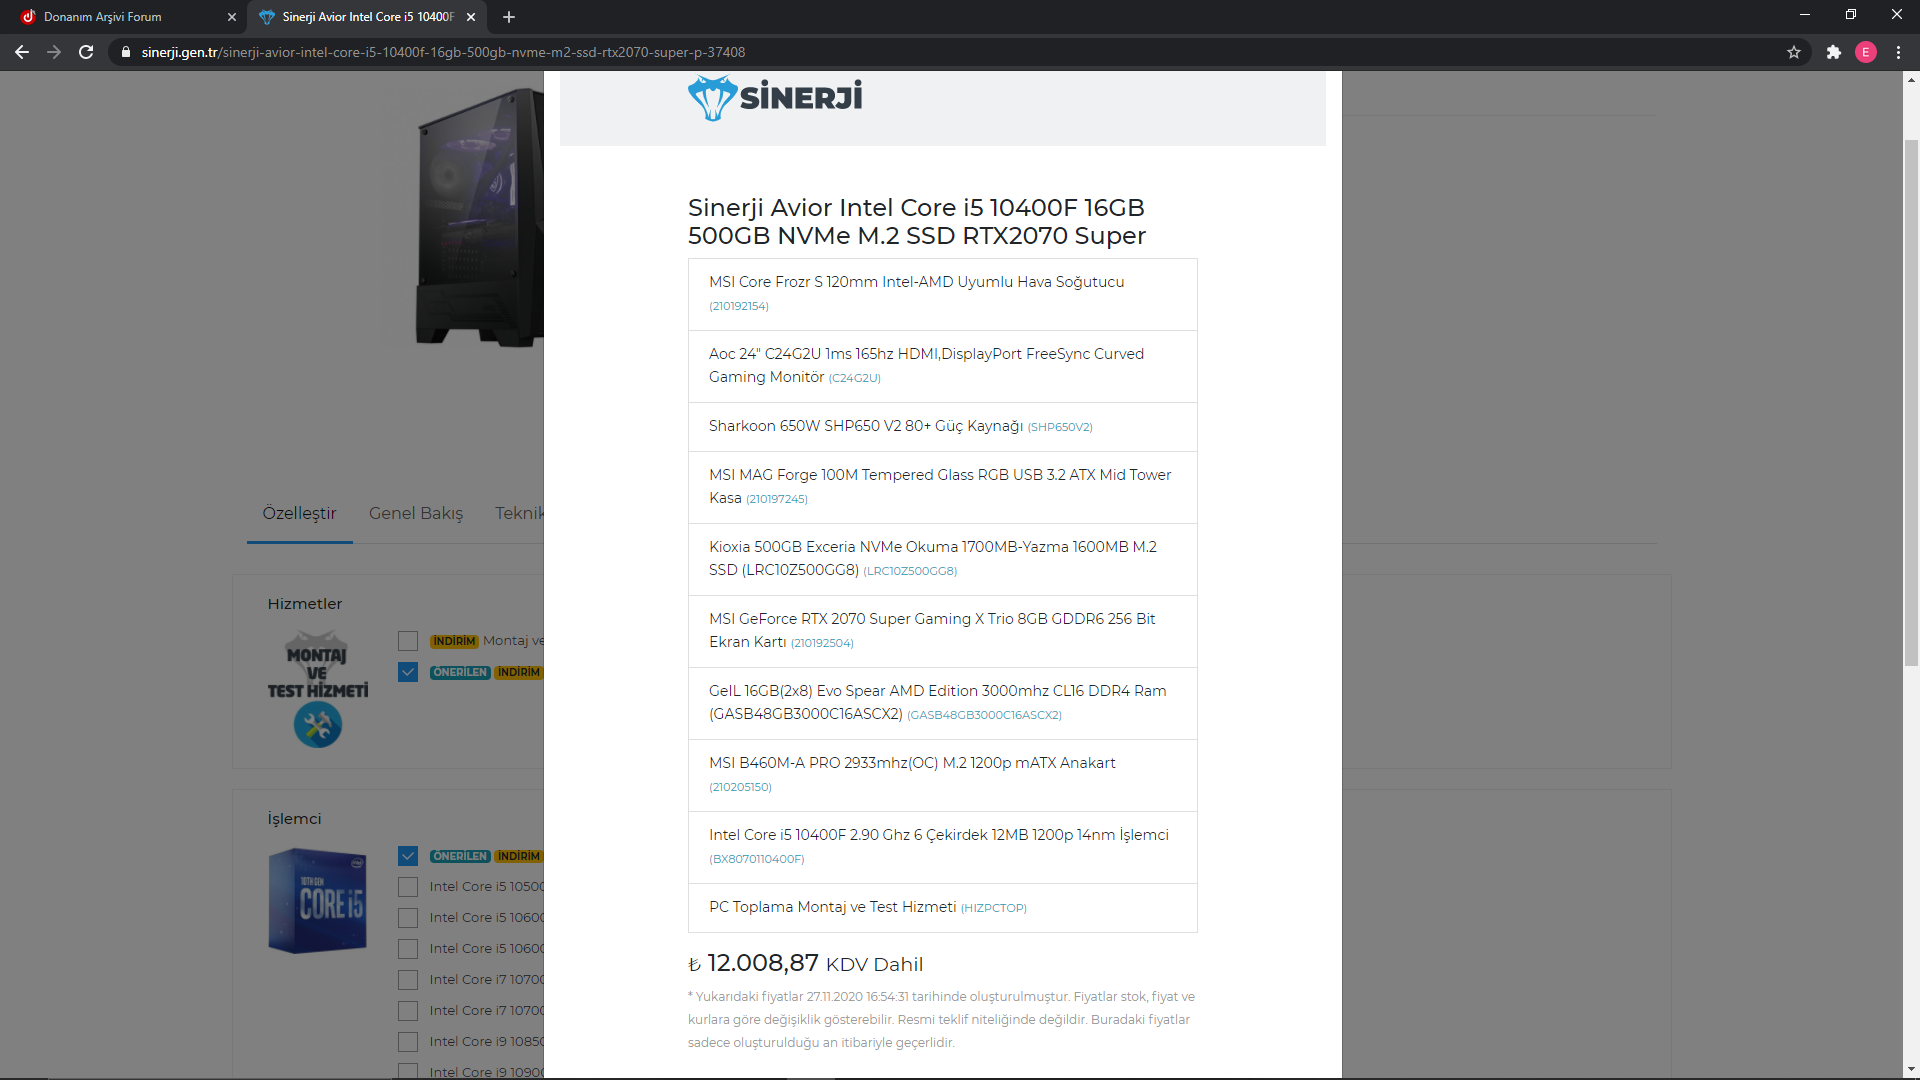Select PC Toplama Montaj ve Test row
This screenshot has height=1080, width=1920.
point(943,908)
